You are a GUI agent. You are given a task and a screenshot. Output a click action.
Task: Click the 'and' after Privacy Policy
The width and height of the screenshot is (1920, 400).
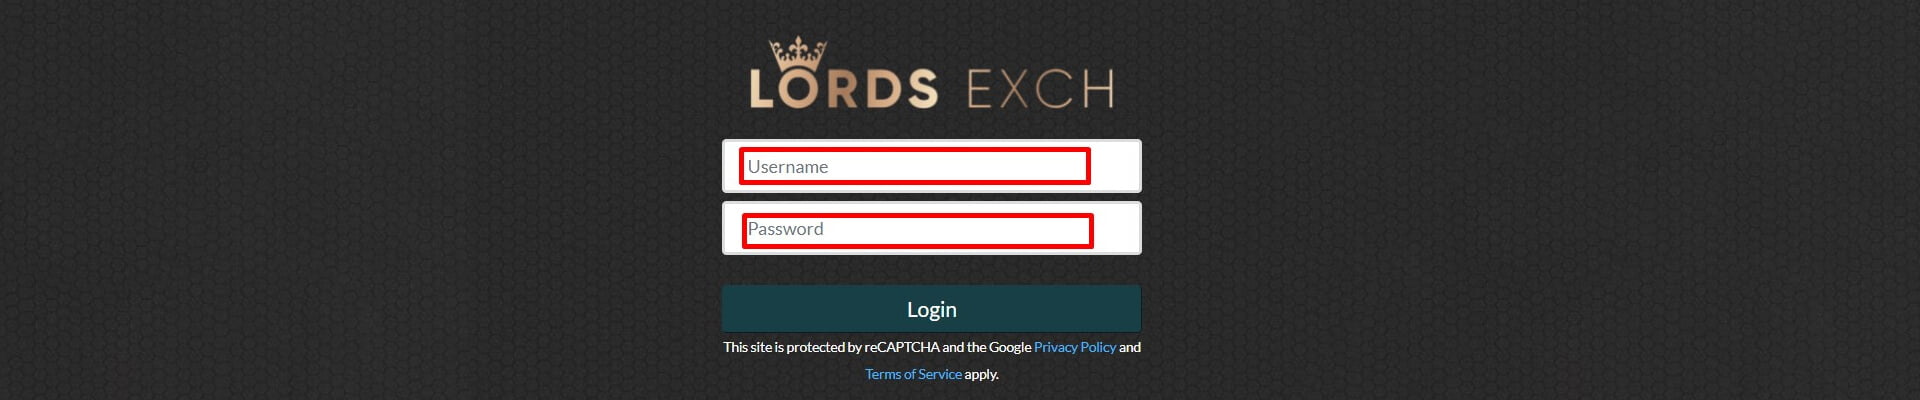pyautogui.click(x=1130, y=347)
